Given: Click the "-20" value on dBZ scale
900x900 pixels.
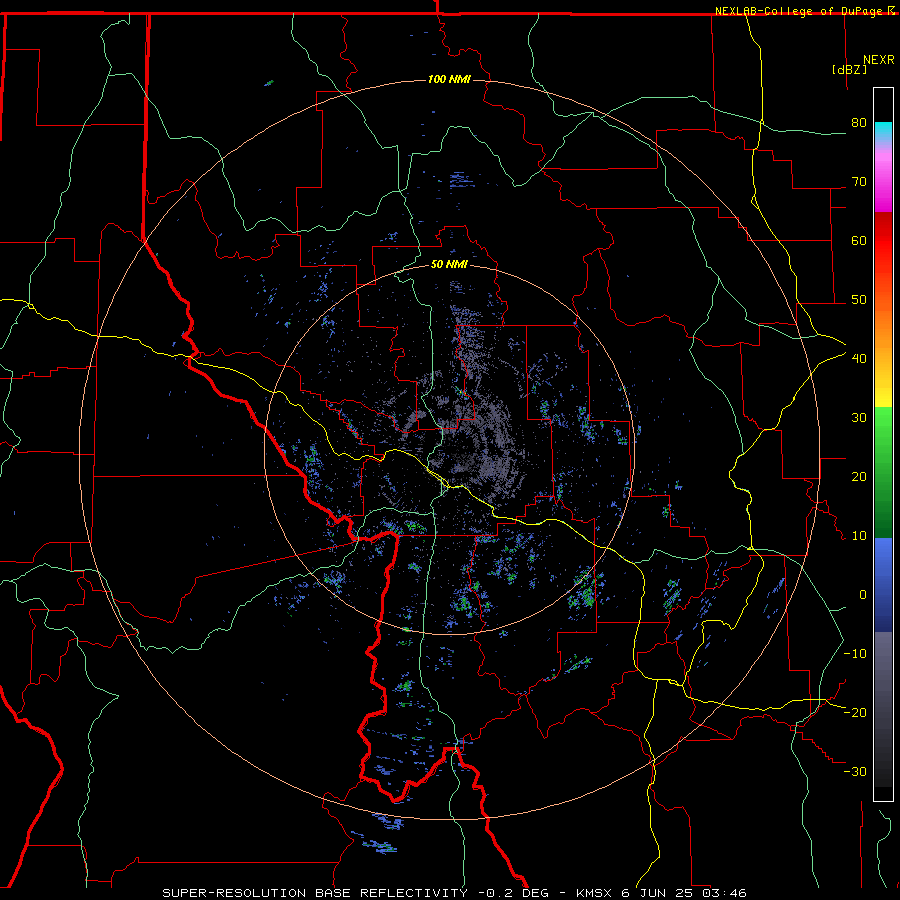Looking at the screenshot, I should pyautogui.click(x=855, y=713).
